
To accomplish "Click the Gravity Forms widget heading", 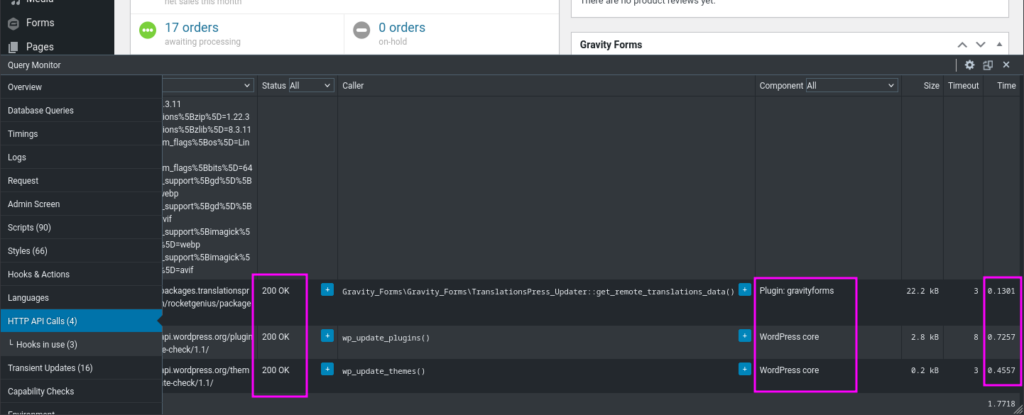I will [x=611, y=44].
